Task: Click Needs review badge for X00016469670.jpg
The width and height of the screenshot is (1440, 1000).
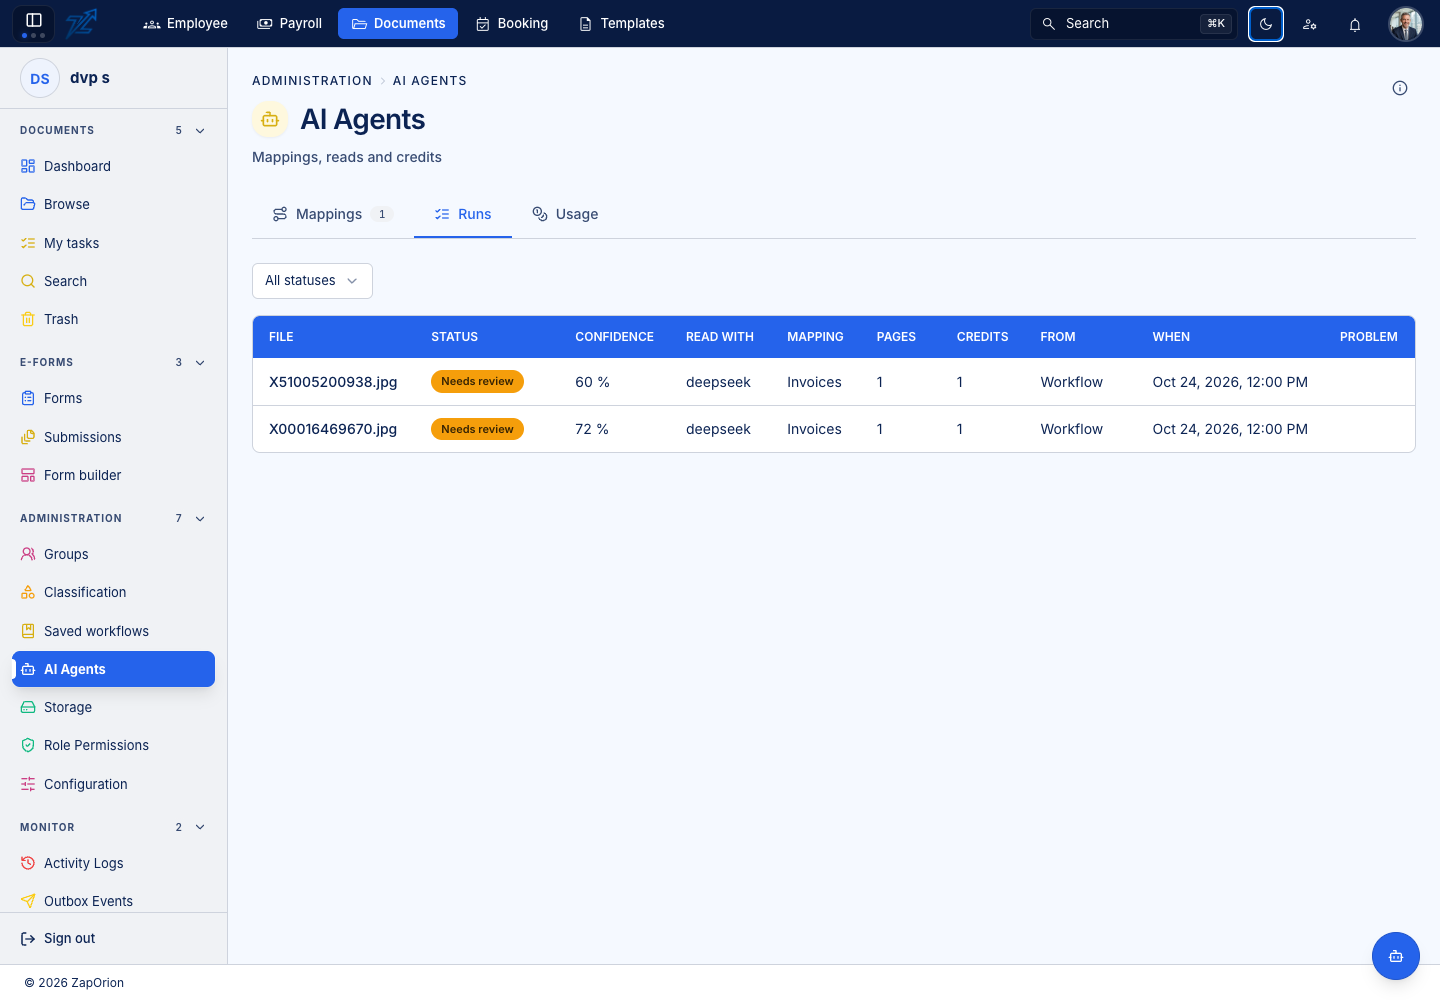Action: tap(477, 429)
